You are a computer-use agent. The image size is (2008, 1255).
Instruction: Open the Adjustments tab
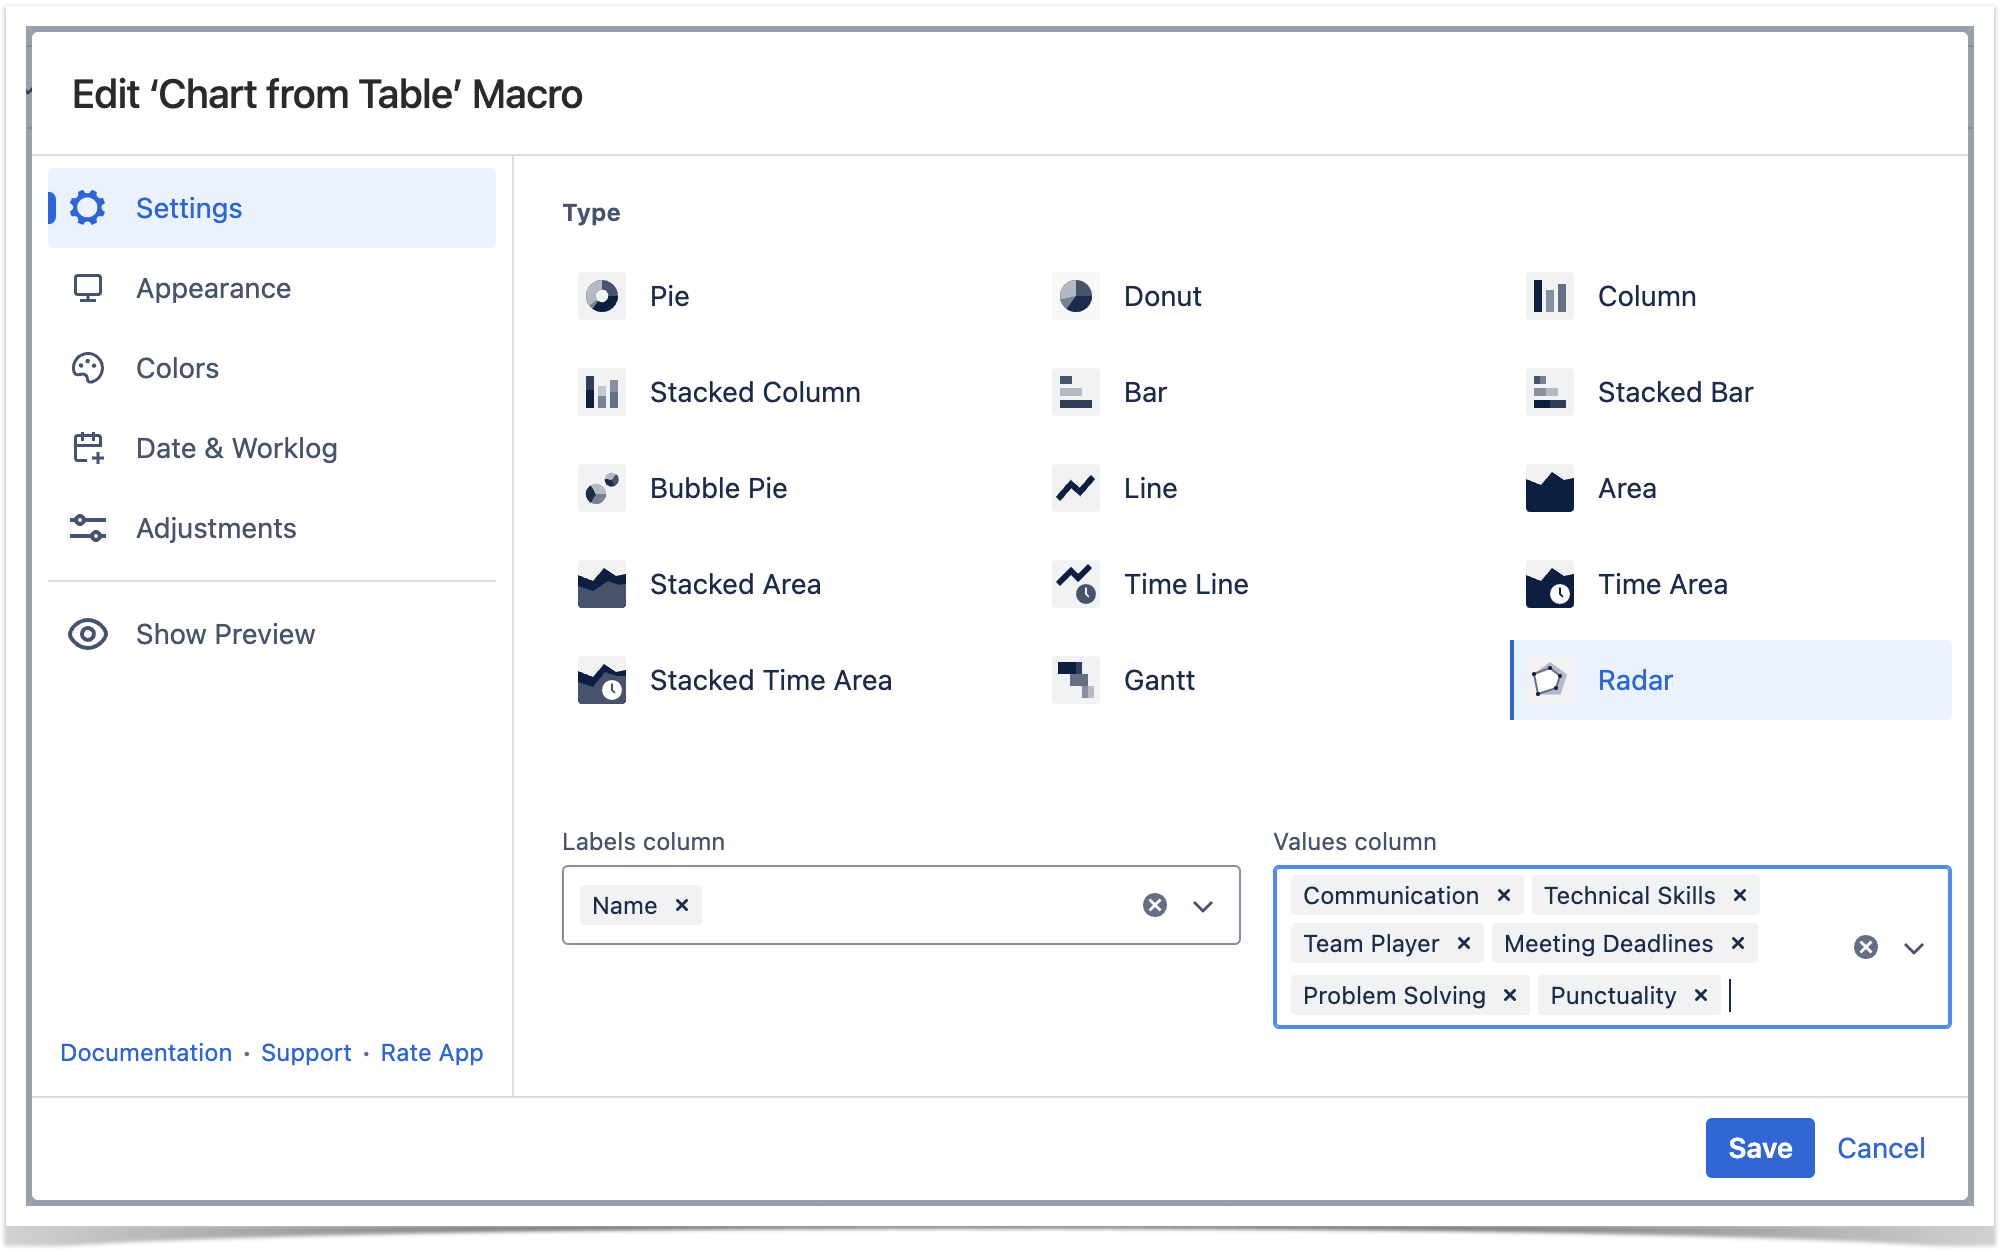pyautogui.click(x=215, y=528)
